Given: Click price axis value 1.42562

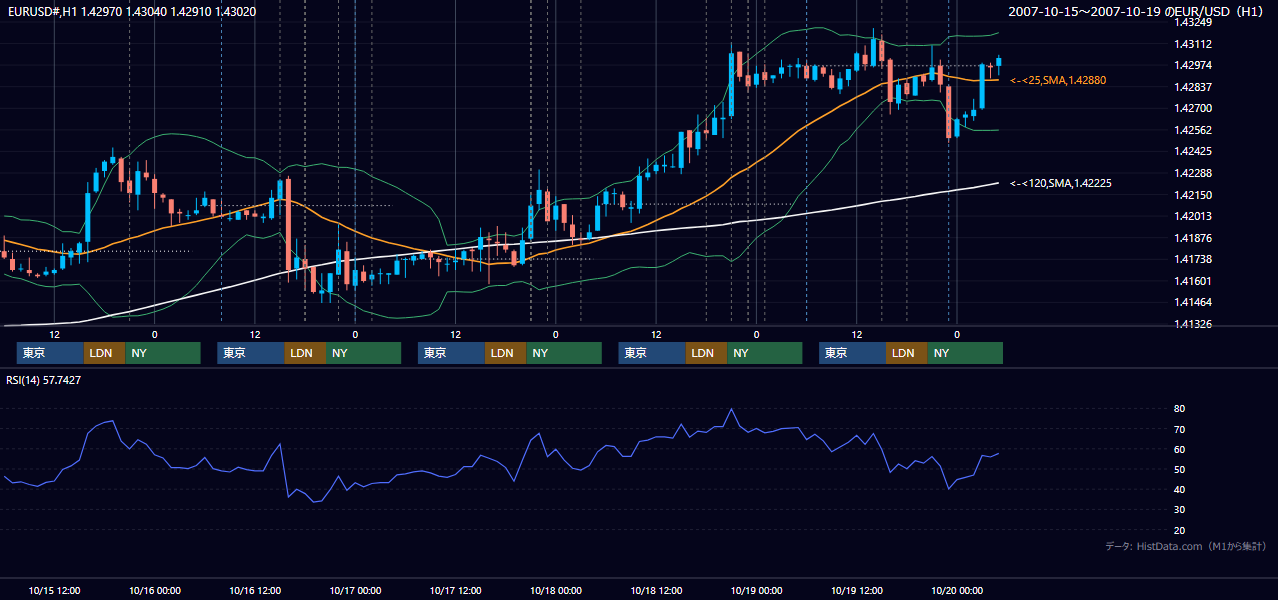Looking at the screenshot, I should [1193, 130].
